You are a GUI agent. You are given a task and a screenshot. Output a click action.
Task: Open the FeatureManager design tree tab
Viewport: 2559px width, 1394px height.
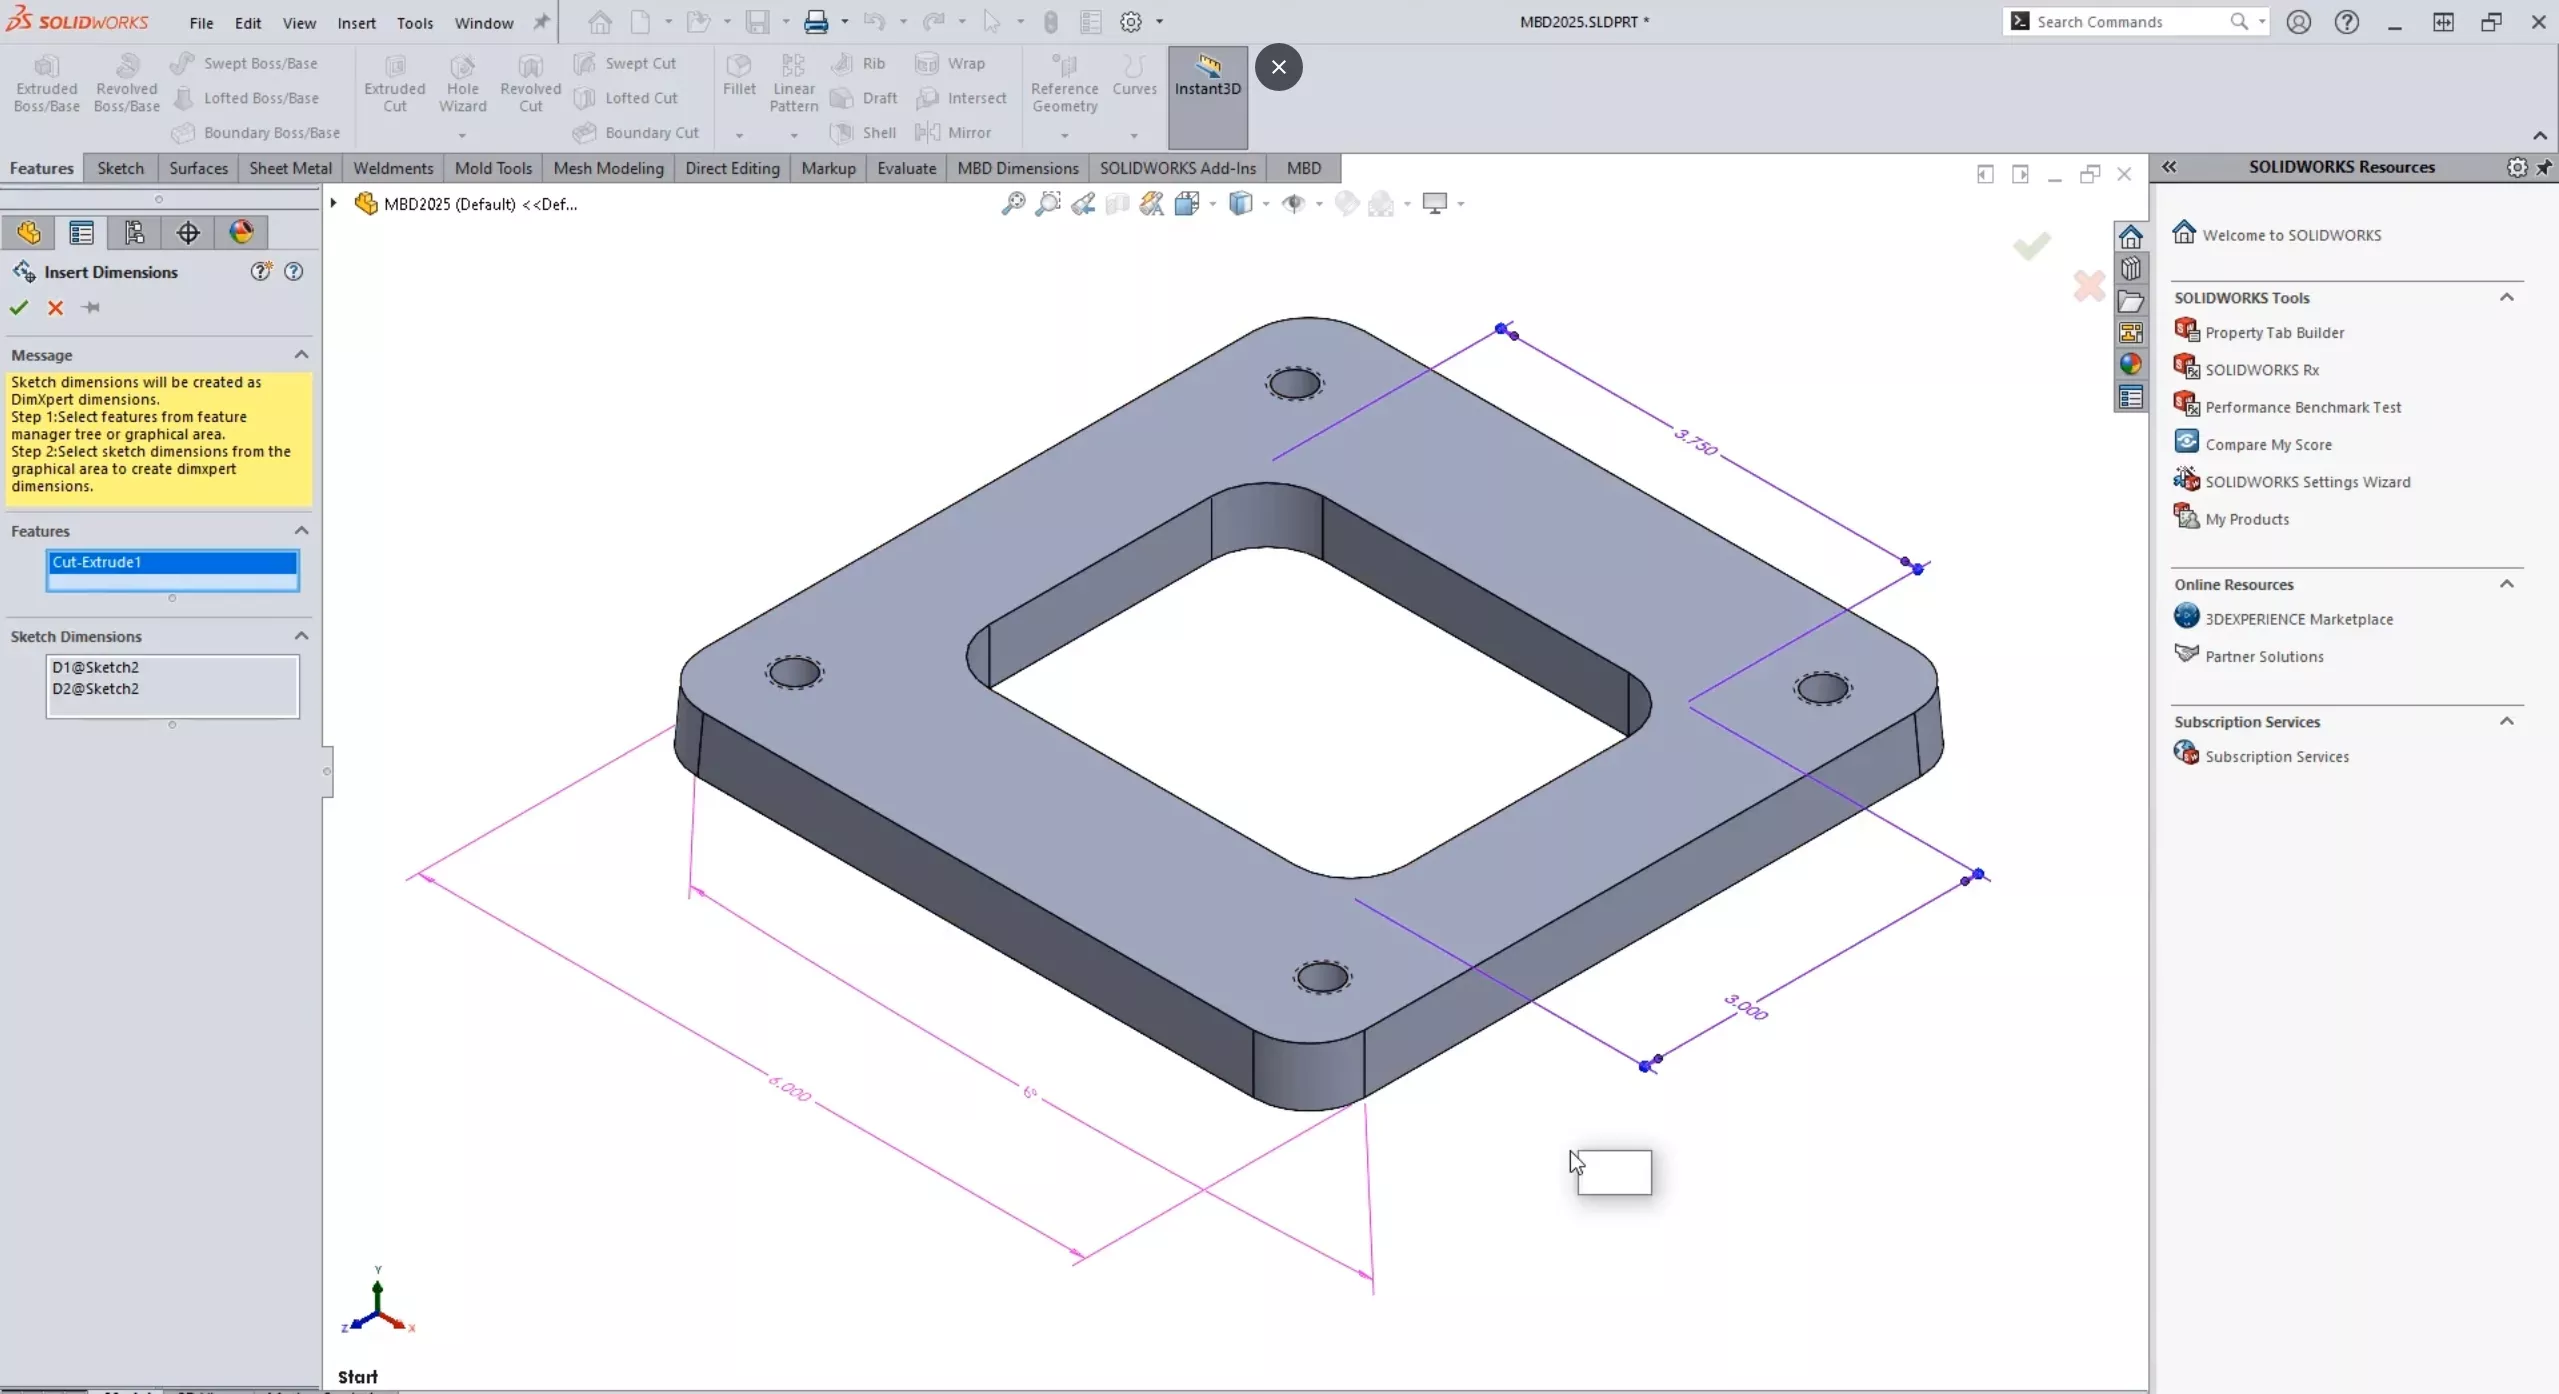pyautogui.click(x=28, y=232)
